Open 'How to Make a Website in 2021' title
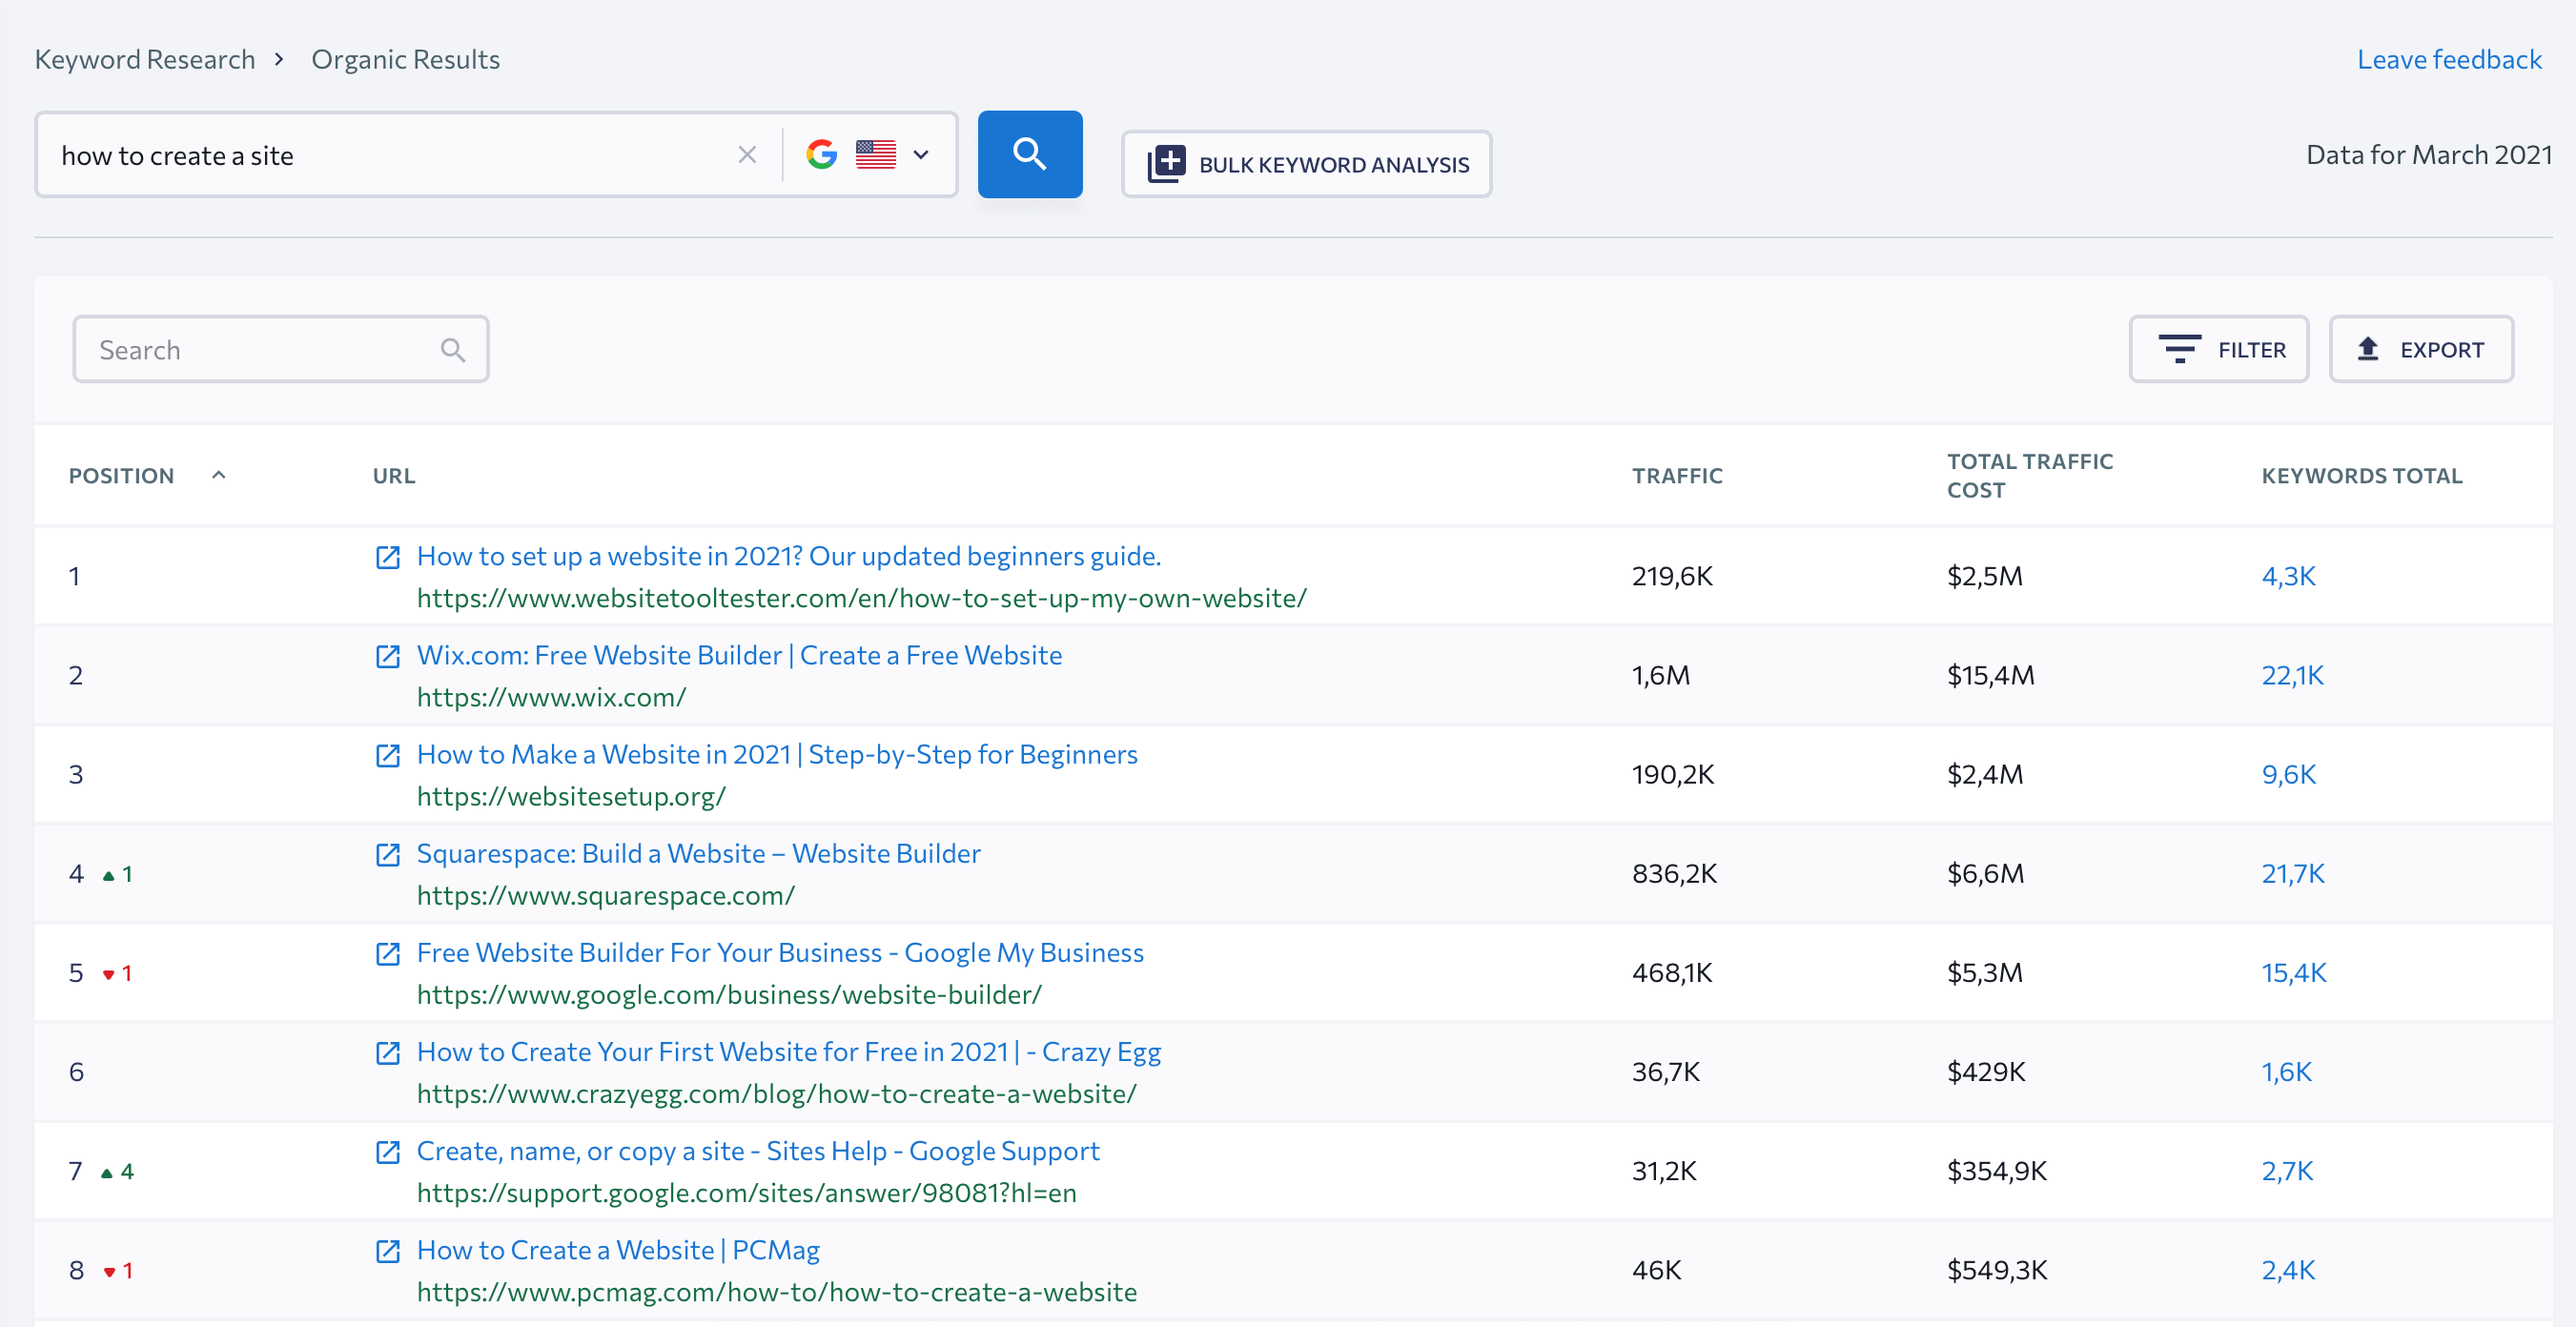Viewport: 2576px width, 1327px height. coord(777,754)
